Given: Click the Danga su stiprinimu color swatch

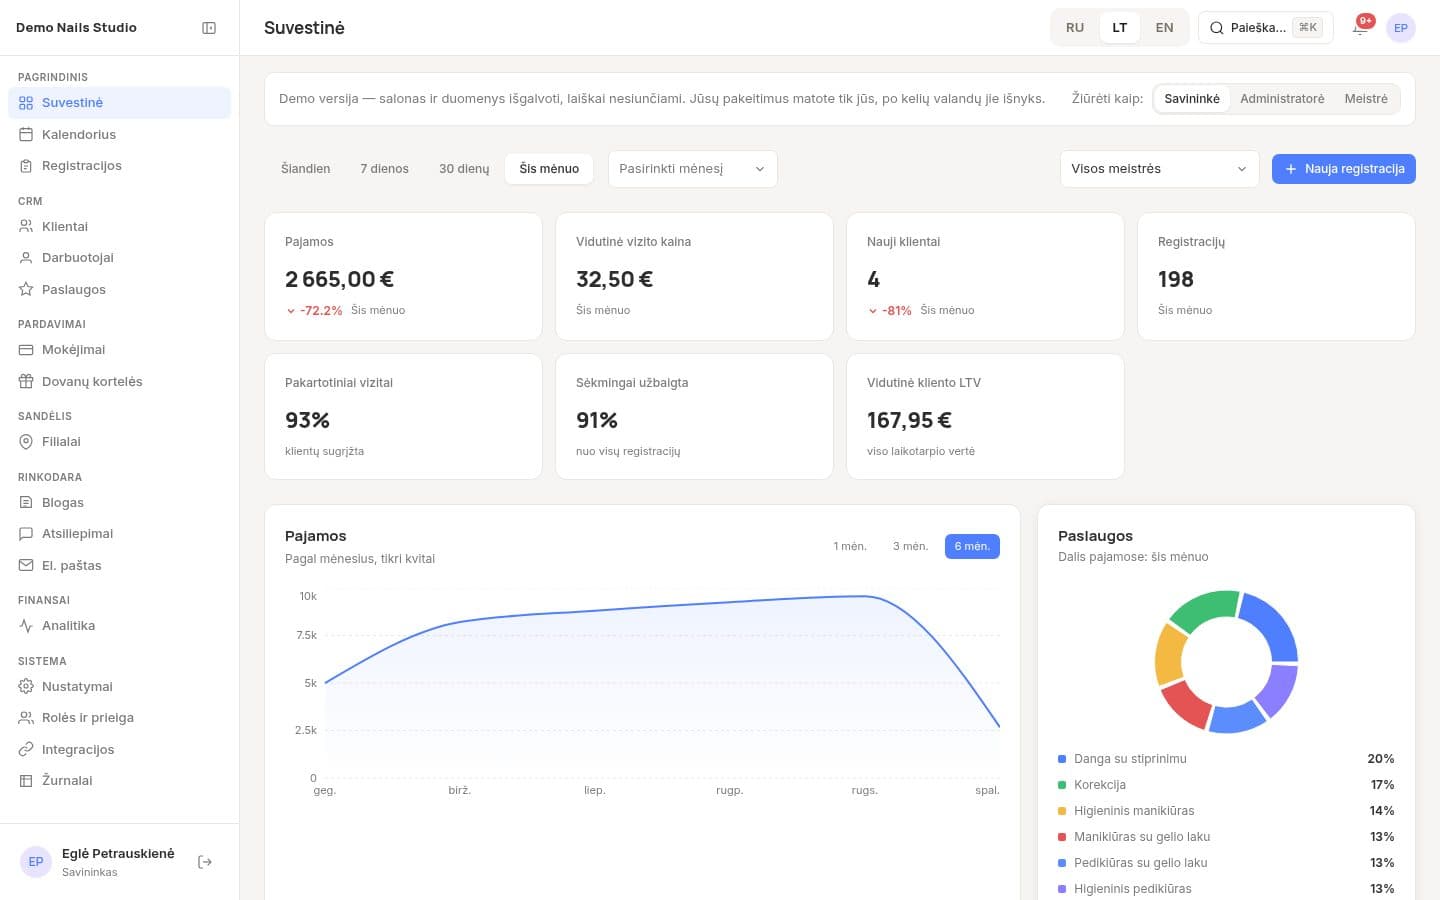Looking at the screenshot, I should [1062, 759].
